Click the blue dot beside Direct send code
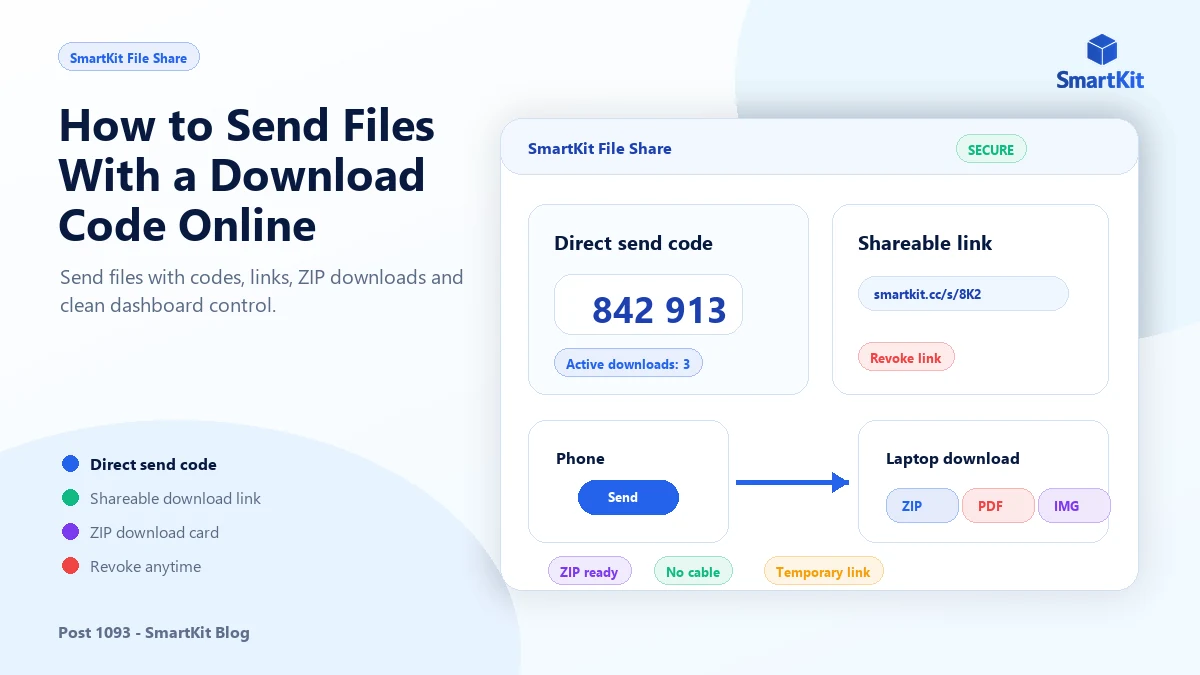Image resolution: width=1200 pixels, height=675 pixels. click(70, 464)
